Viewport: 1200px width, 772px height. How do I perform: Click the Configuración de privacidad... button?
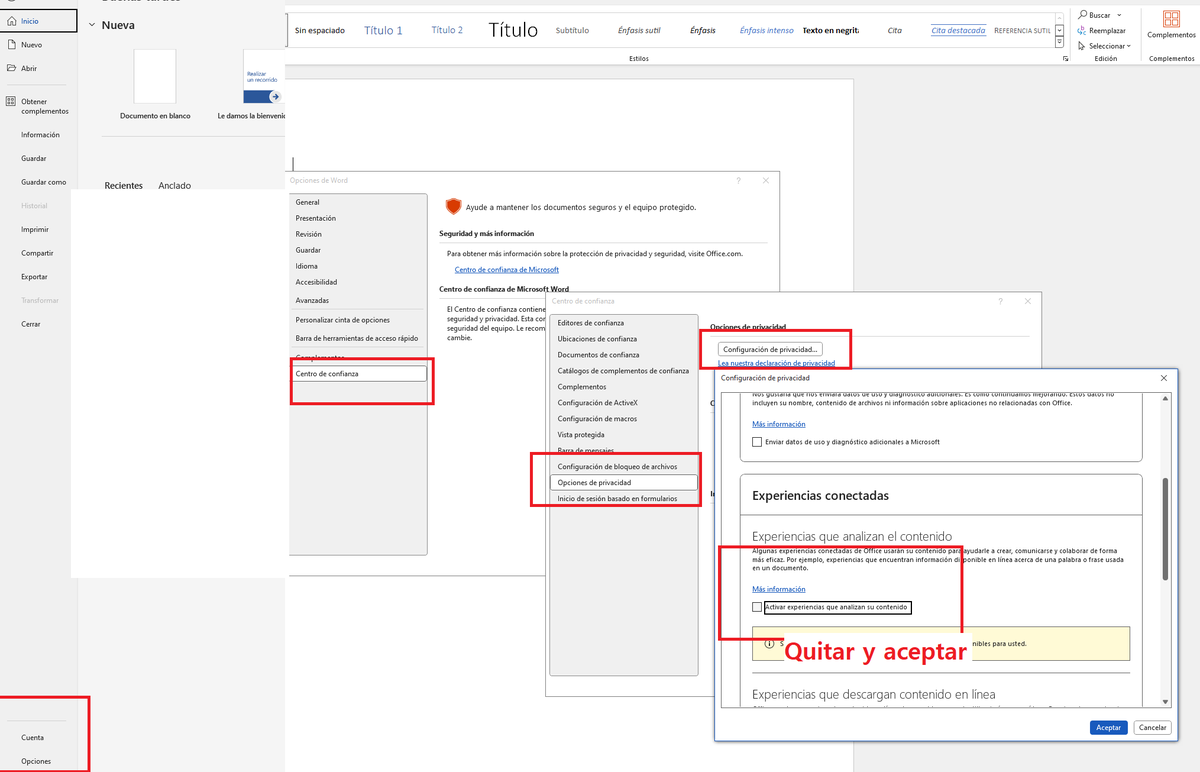pos(771,349)
